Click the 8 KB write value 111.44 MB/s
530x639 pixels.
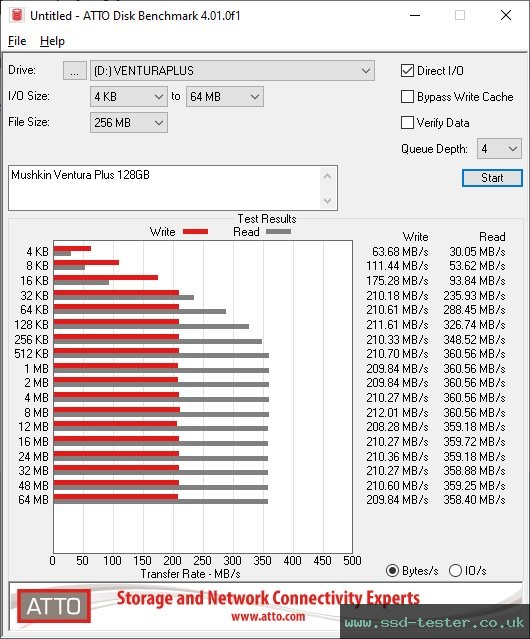tap(397, 266)
